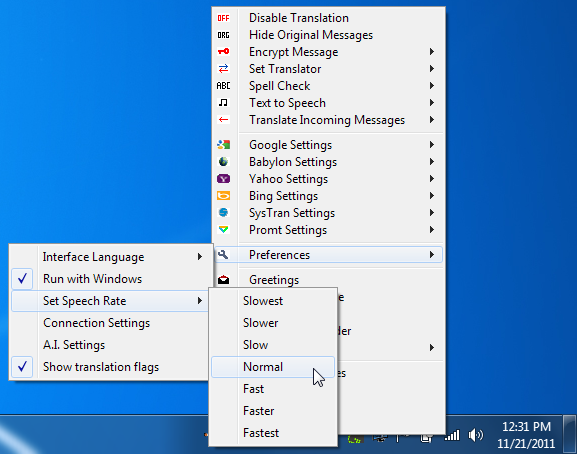This screenshot has width=577, height=454.
Task: Click the taskbar clock showing 12:31 PM
Action: click(x=526, y=435)
